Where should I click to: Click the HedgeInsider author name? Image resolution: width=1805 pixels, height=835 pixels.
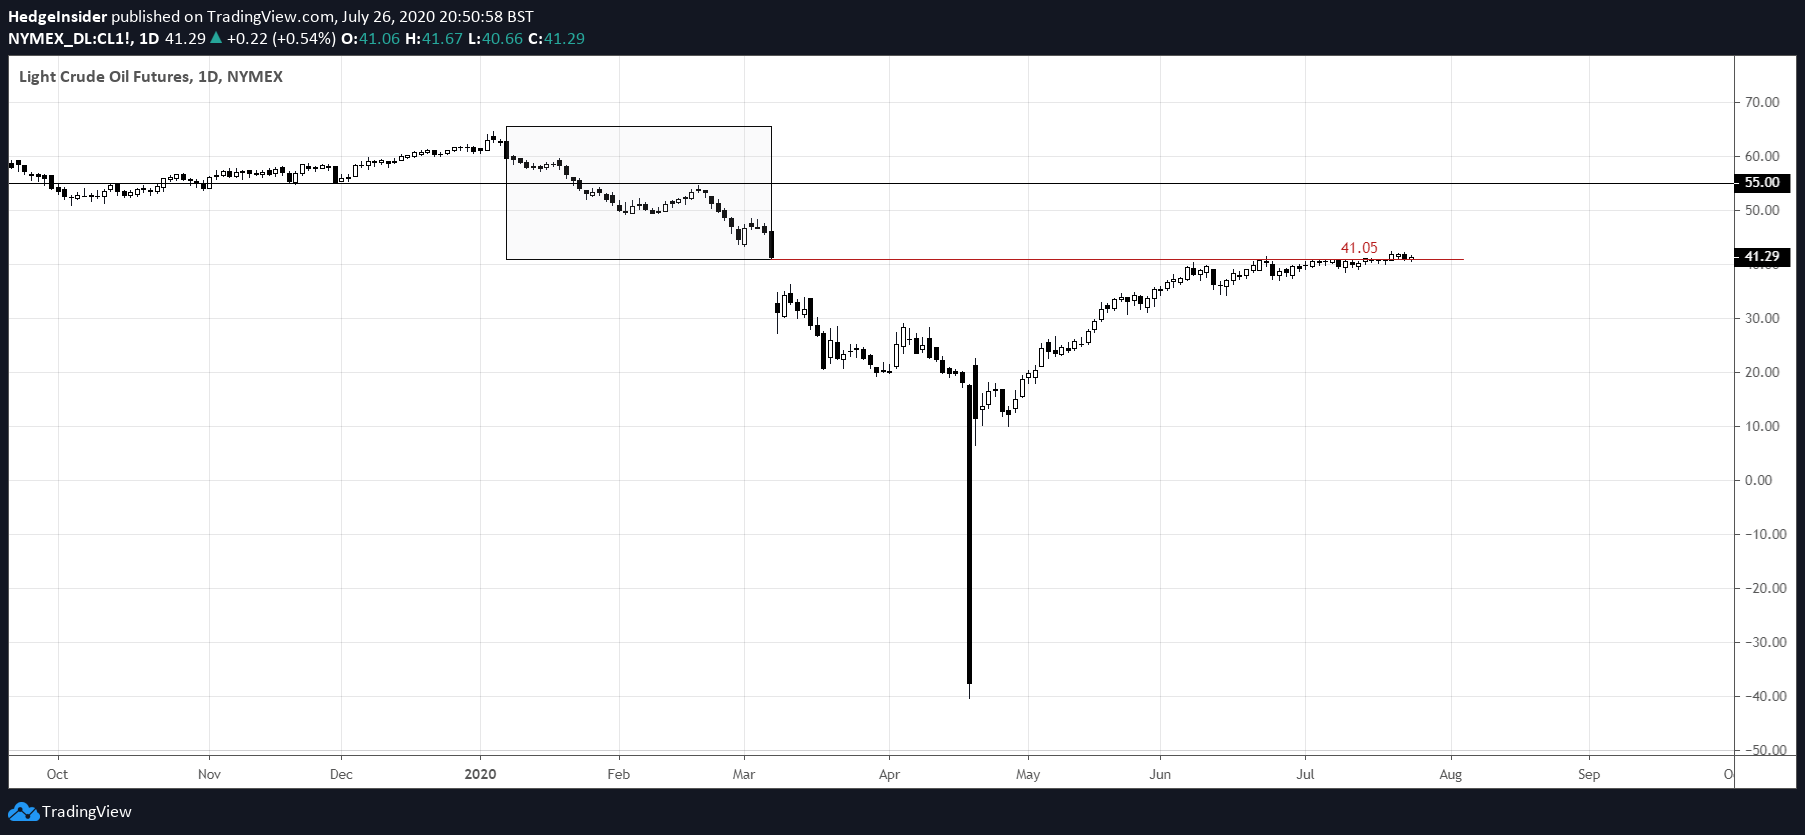click(57, 16)
